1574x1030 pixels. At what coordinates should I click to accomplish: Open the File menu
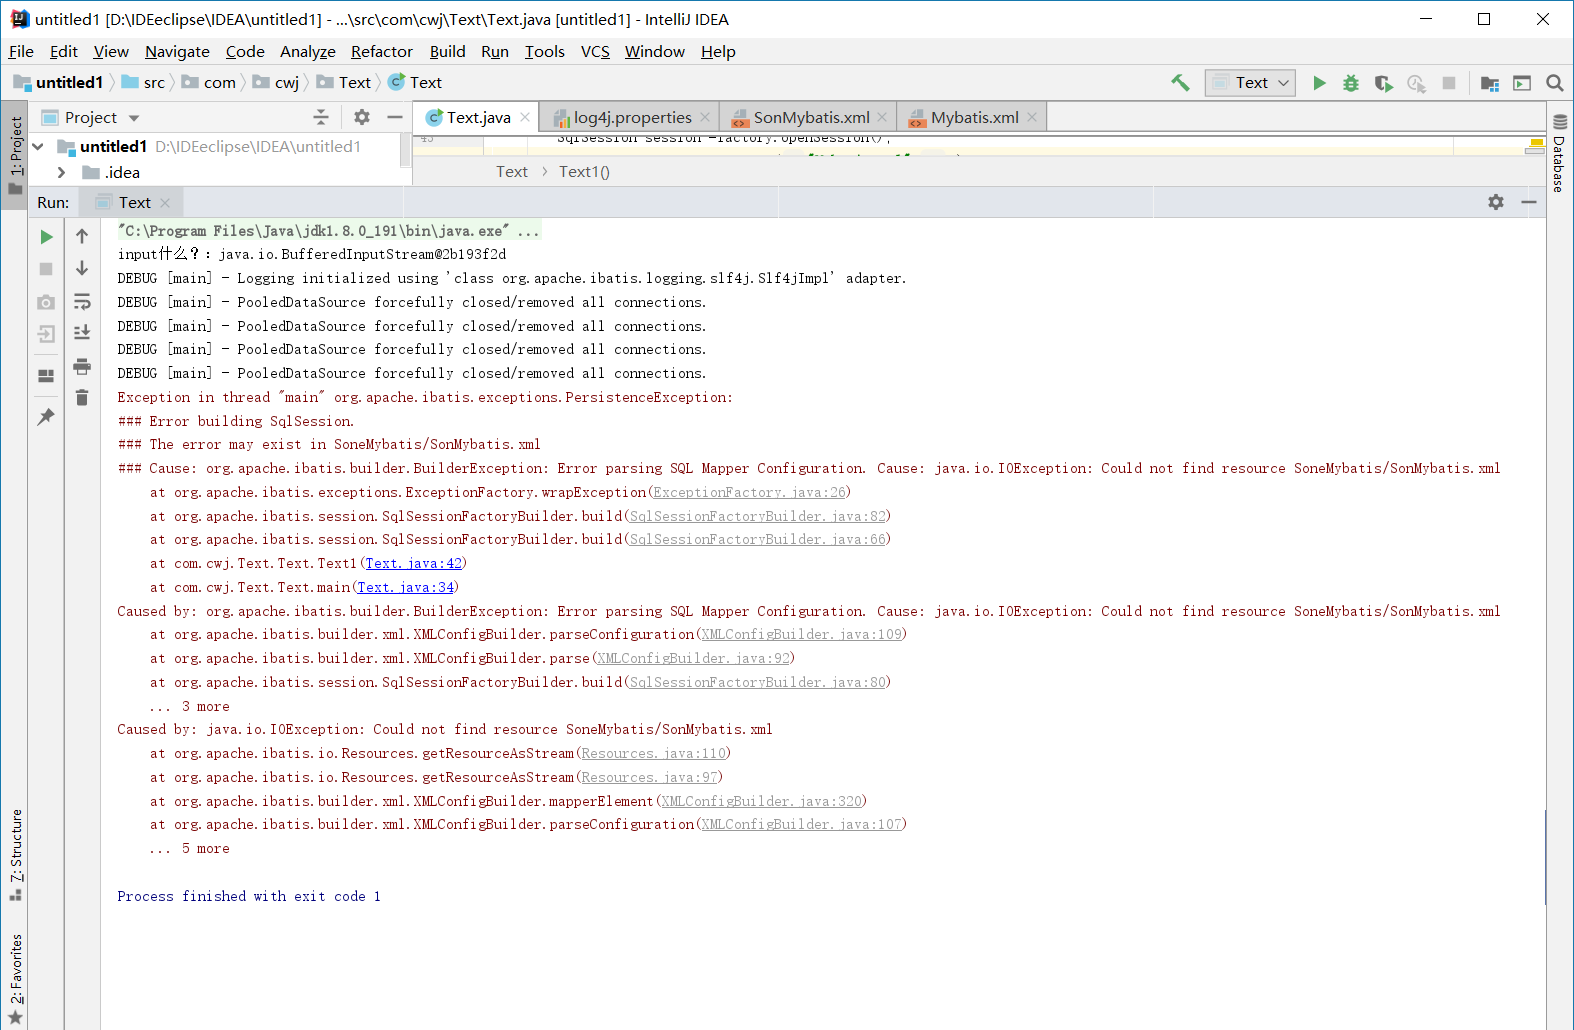(21, 52)
